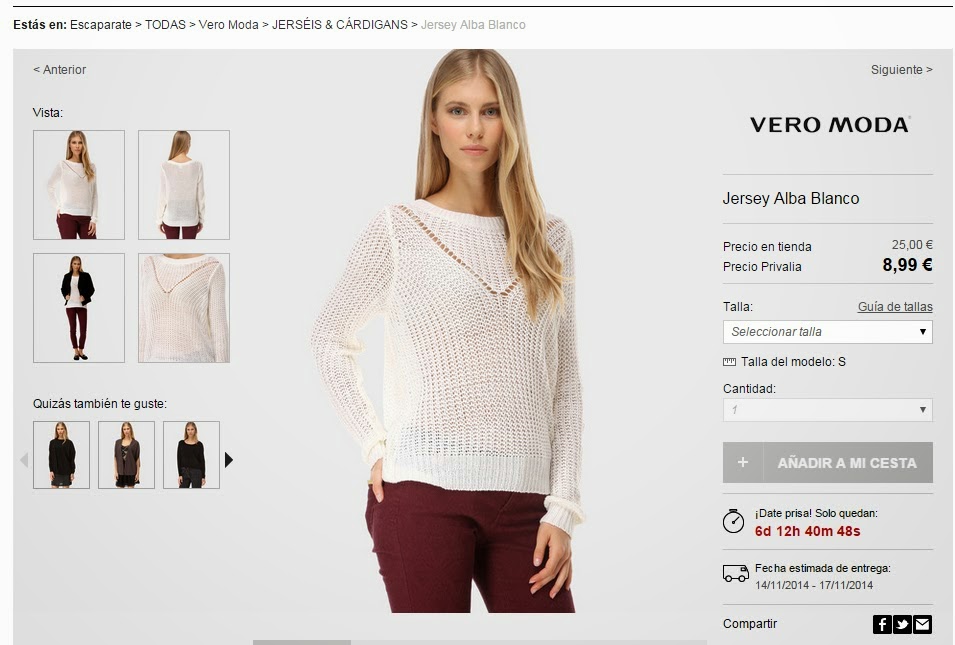Share product by email envelope icon
The image size is (955, 645).
922,624
